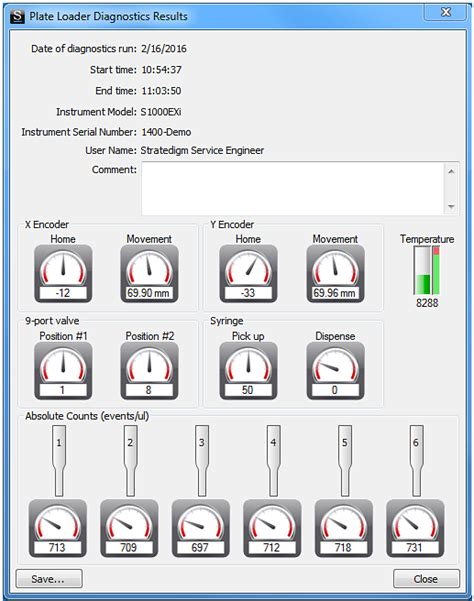
Task: Select sample tube number 5
Action: coord(345,460)
